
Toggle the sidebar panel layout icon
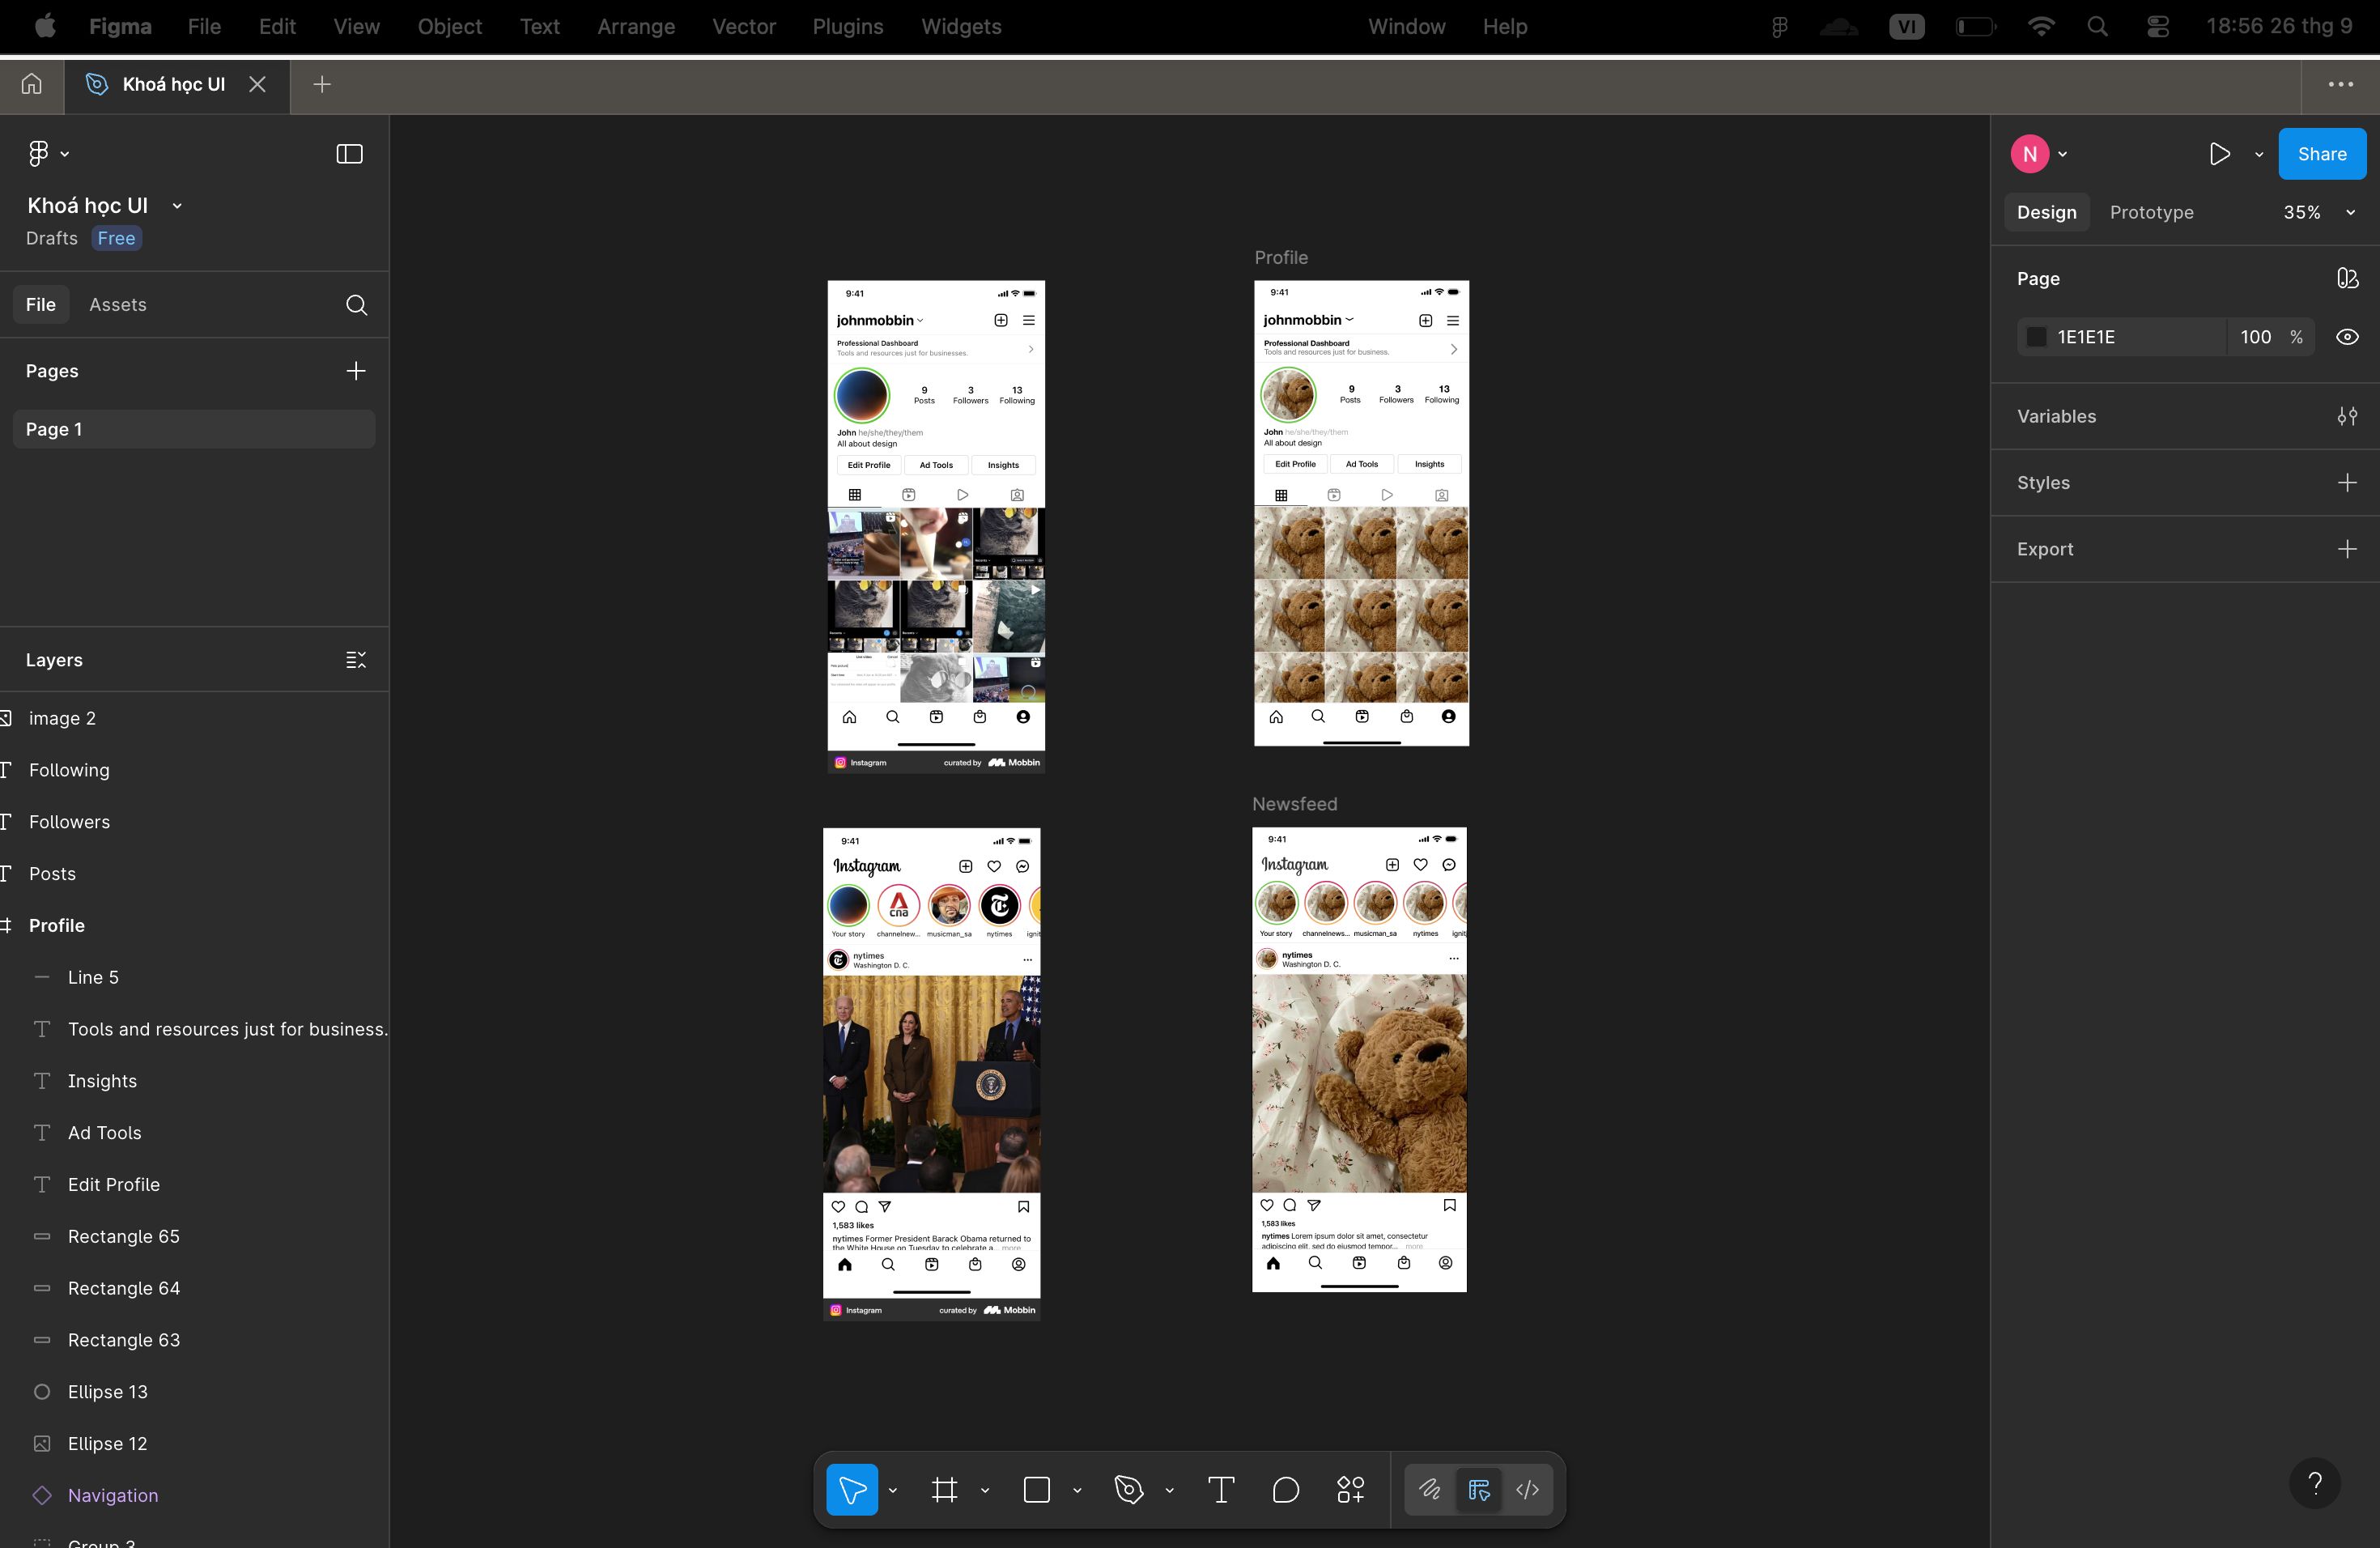349,153
